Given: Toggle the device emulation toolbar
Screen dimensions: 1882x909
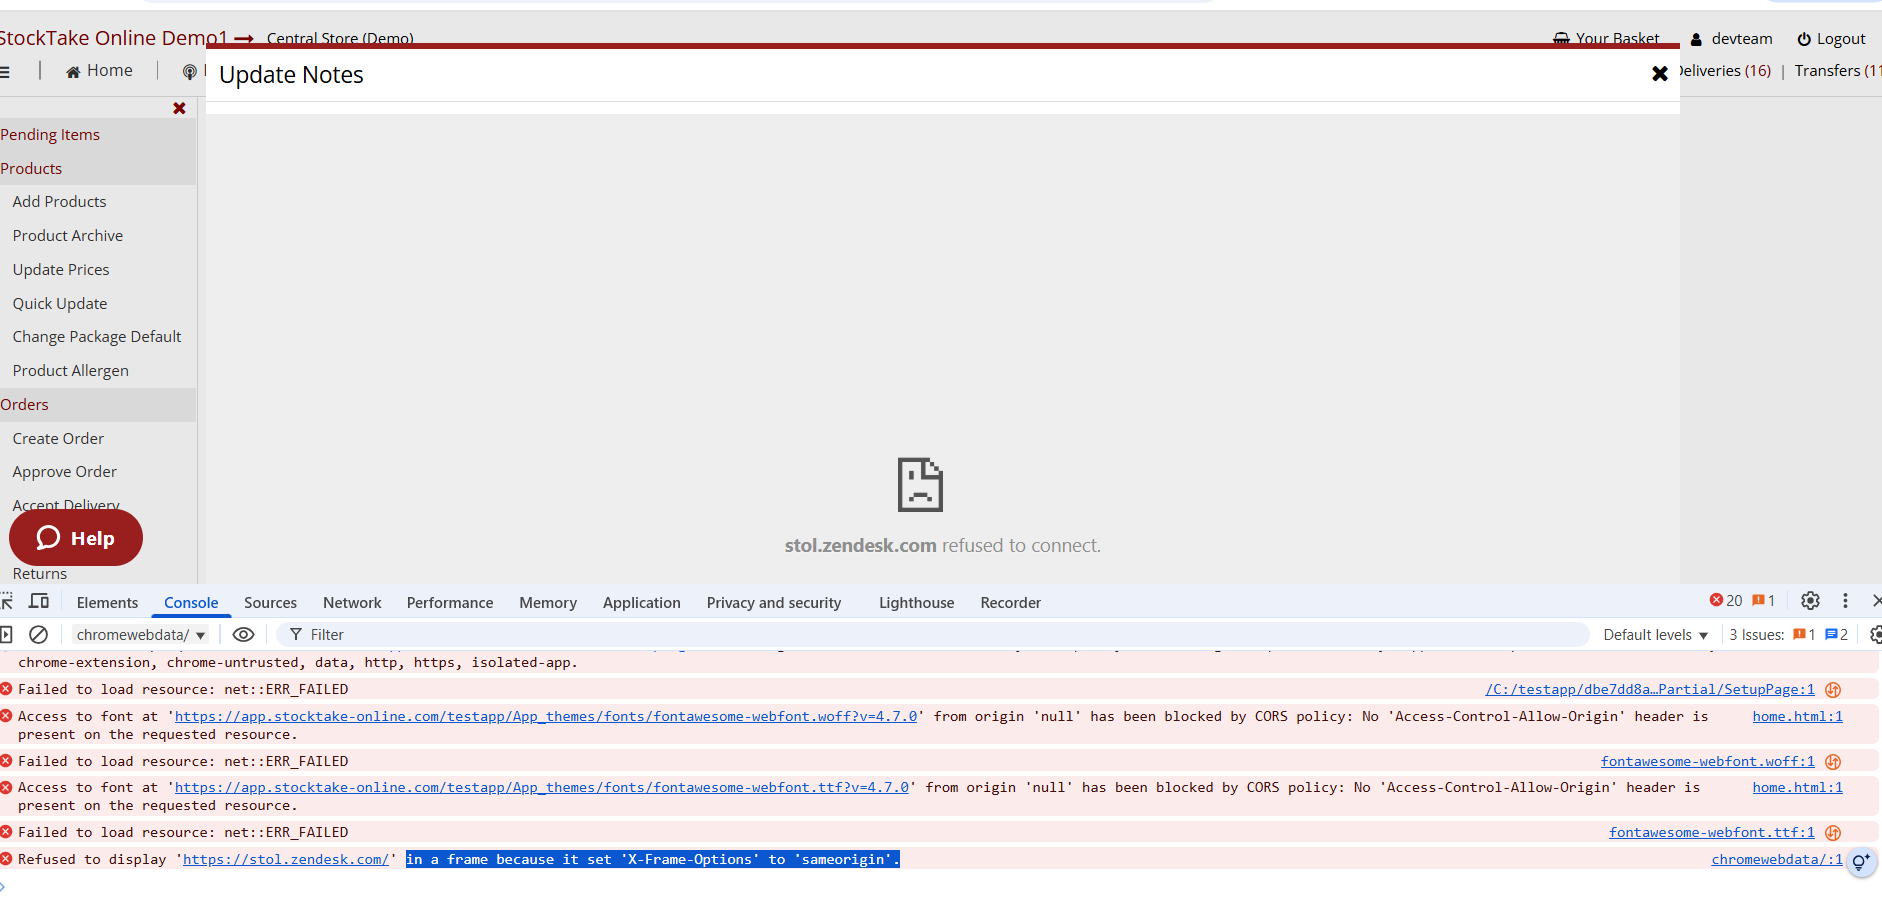Looking at the screenshot, I should point(39,601).
